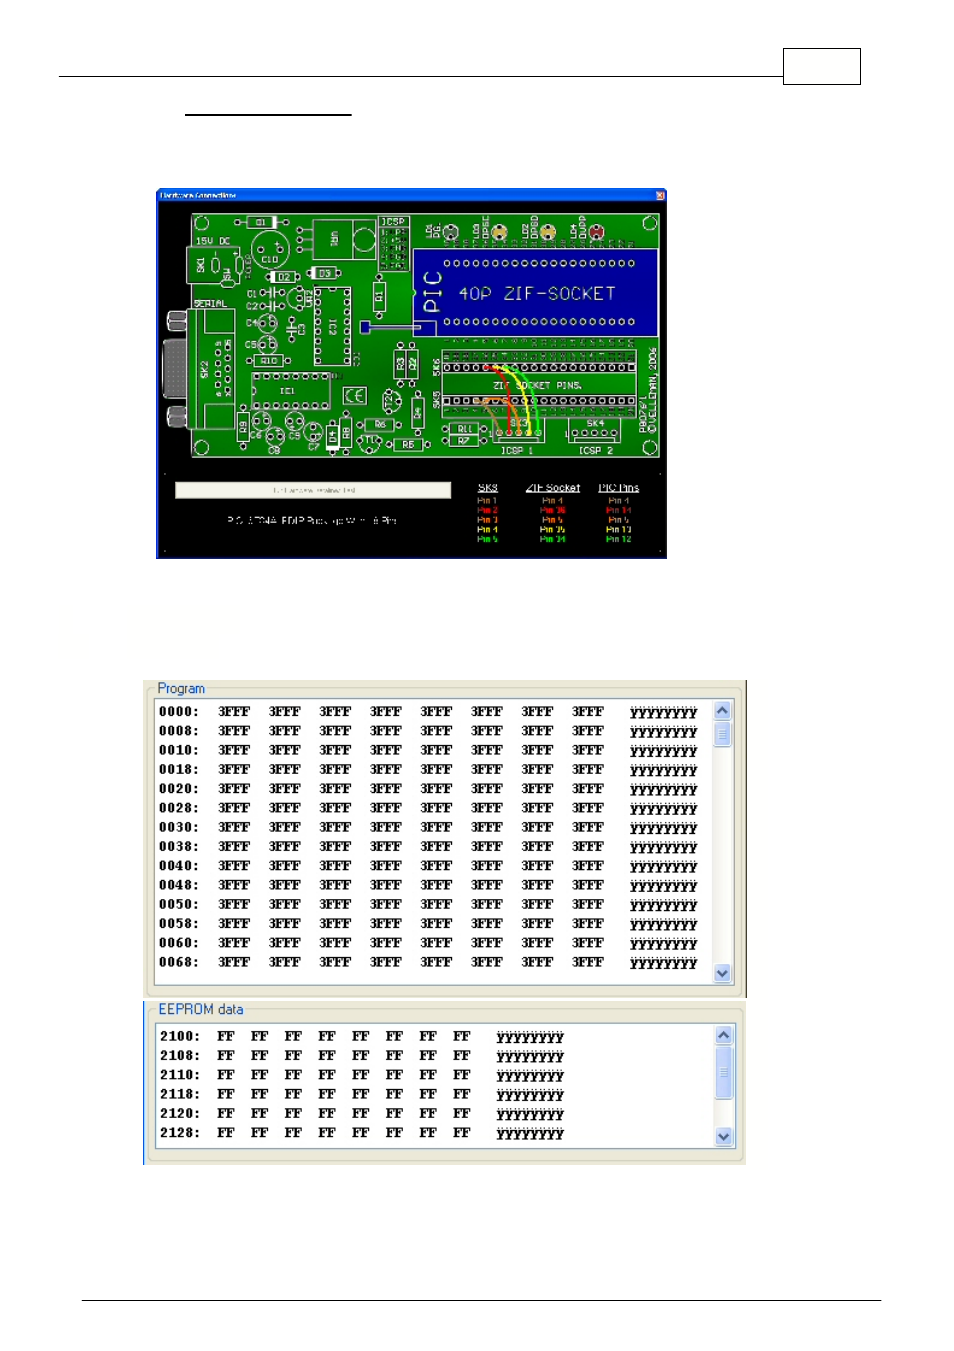Select the Program address row 0020:
954x1351 pixels.
coord(428,789)
